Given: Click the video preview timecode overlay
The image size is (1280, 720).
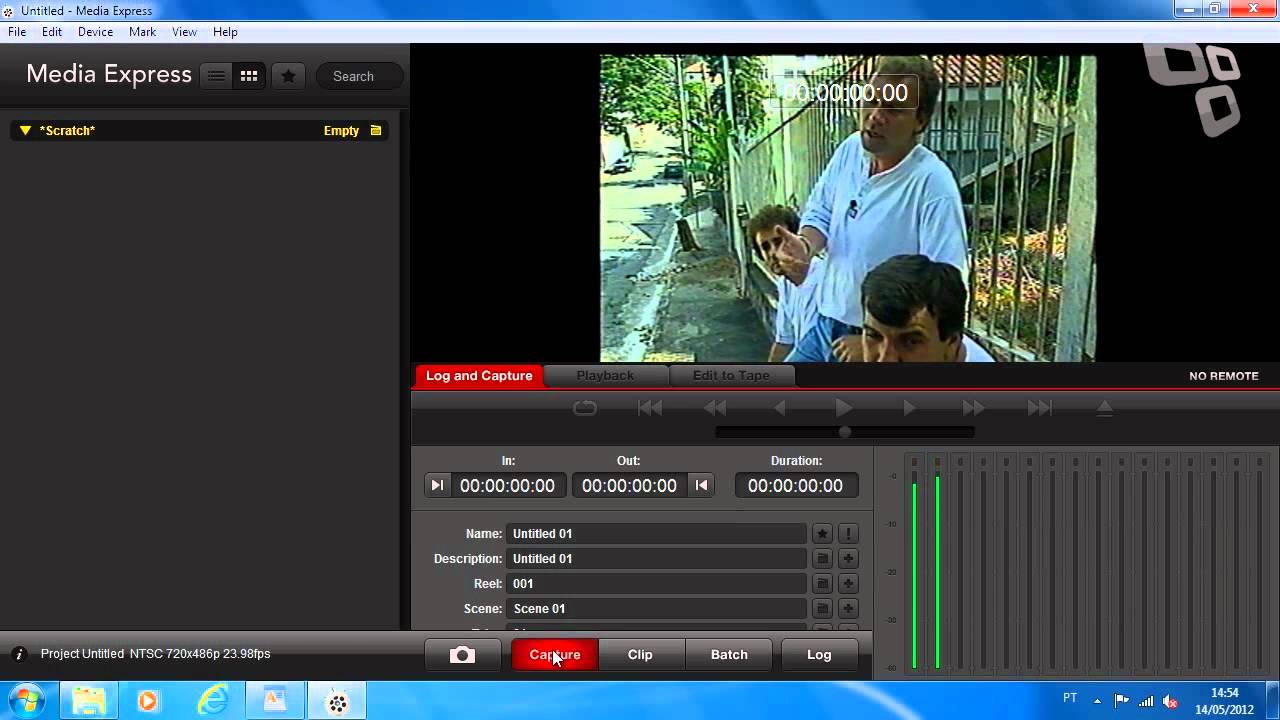Looking at the screenshot, I should pyautogui.click(x=845, y=93).
